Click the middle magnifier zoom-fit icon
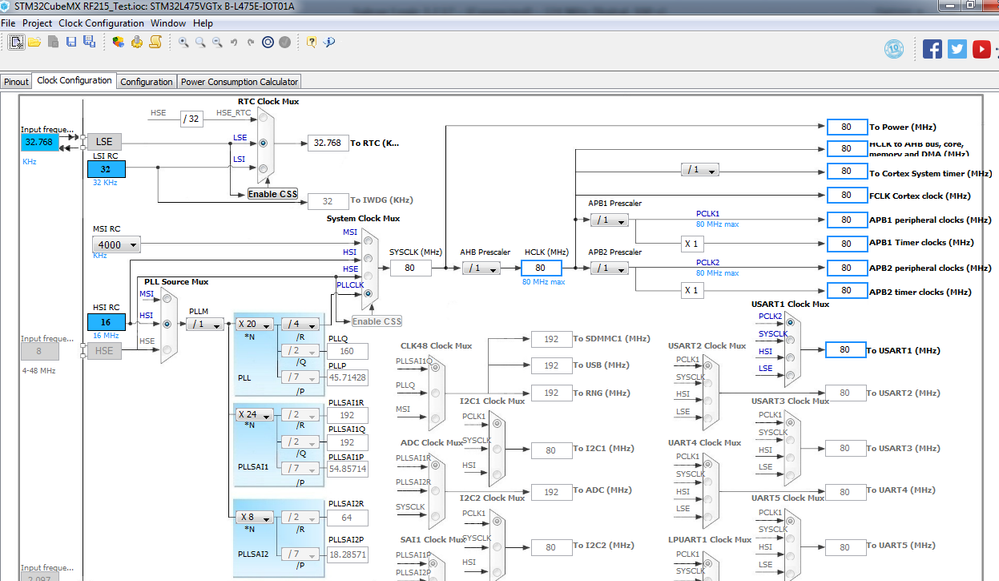 pos(200,42)
